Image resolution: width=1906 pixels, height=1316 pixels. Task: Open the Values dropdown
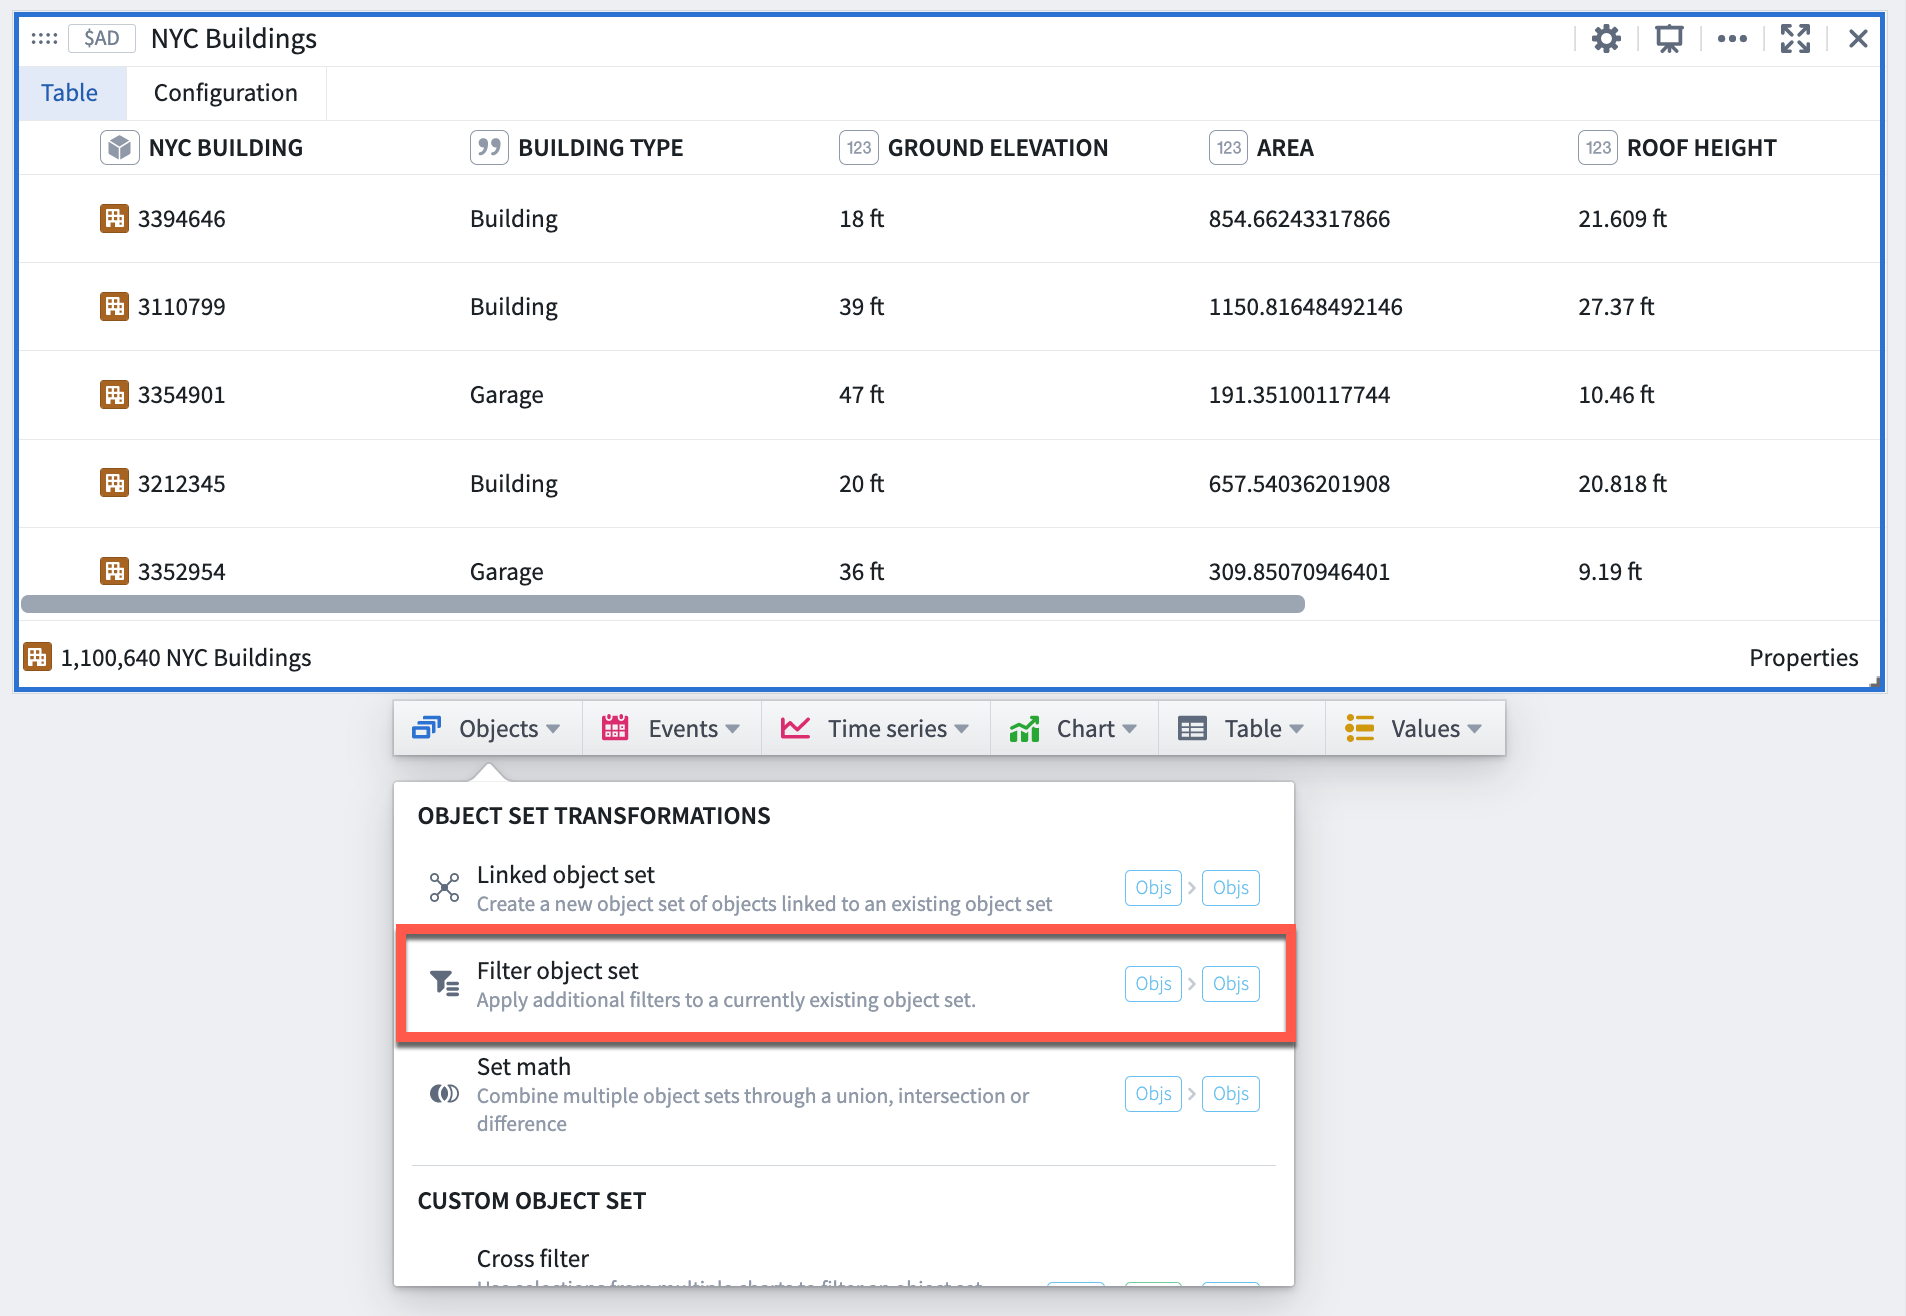point(1414,728)
